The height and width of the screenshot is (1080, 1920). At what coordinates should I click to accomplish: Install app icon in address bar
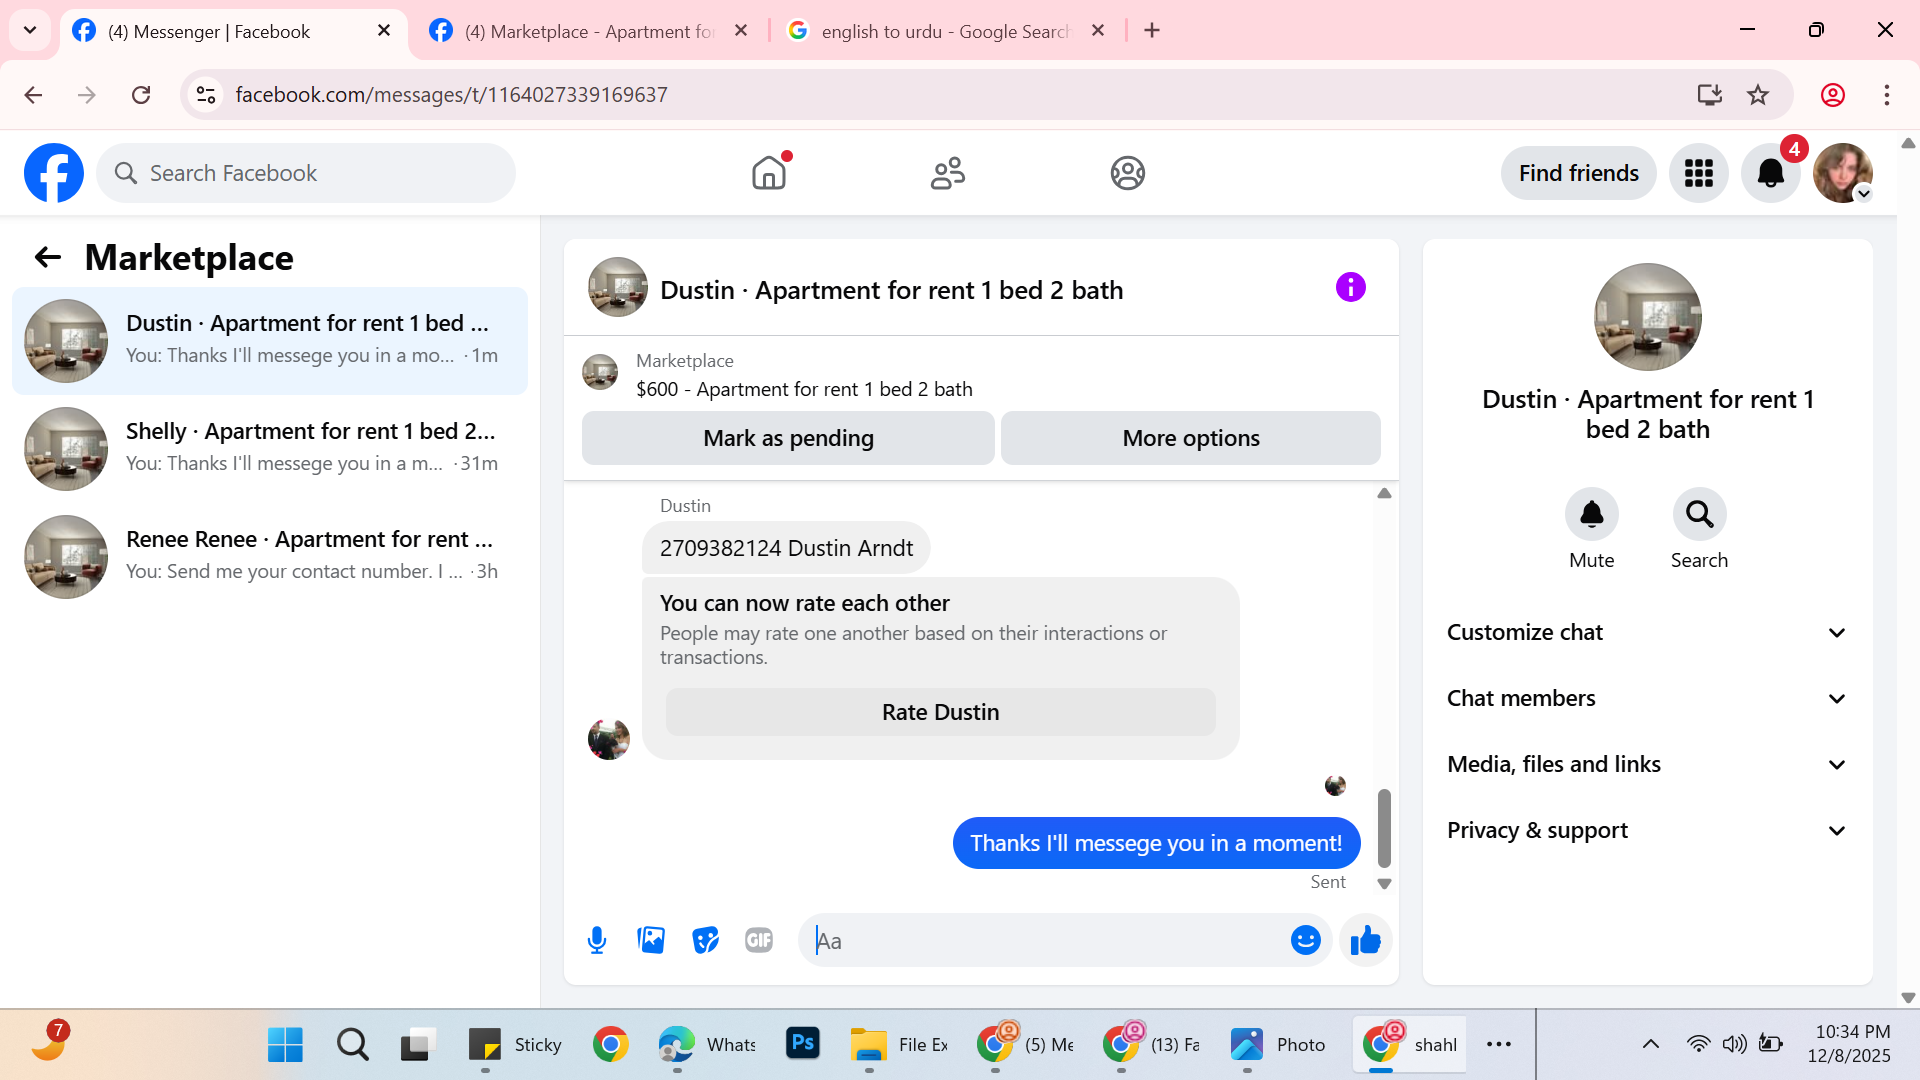coord(1710,95)
